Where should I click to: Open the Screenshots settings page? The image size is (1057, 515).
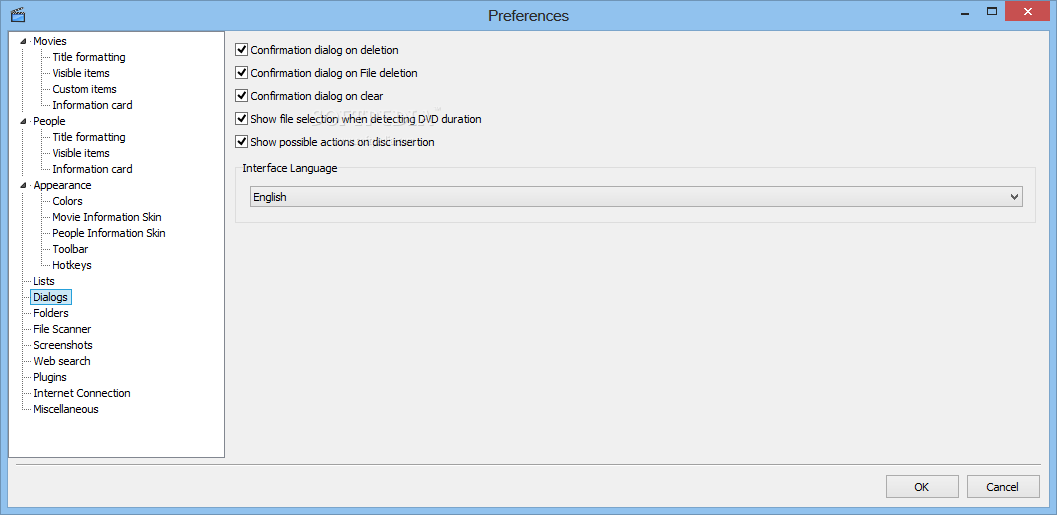[x=63, y=345]
